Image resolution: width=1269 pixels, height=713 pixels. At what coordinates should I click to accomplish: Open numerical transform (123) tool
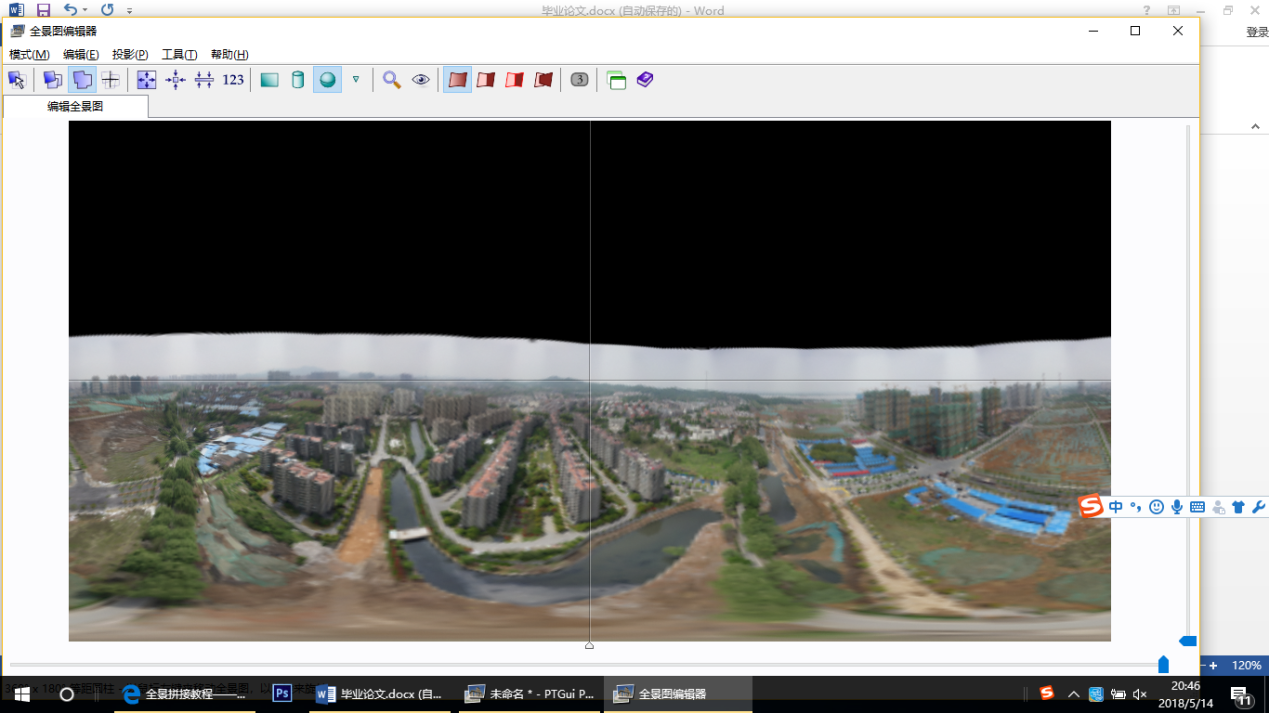click(x=233, y=80)
